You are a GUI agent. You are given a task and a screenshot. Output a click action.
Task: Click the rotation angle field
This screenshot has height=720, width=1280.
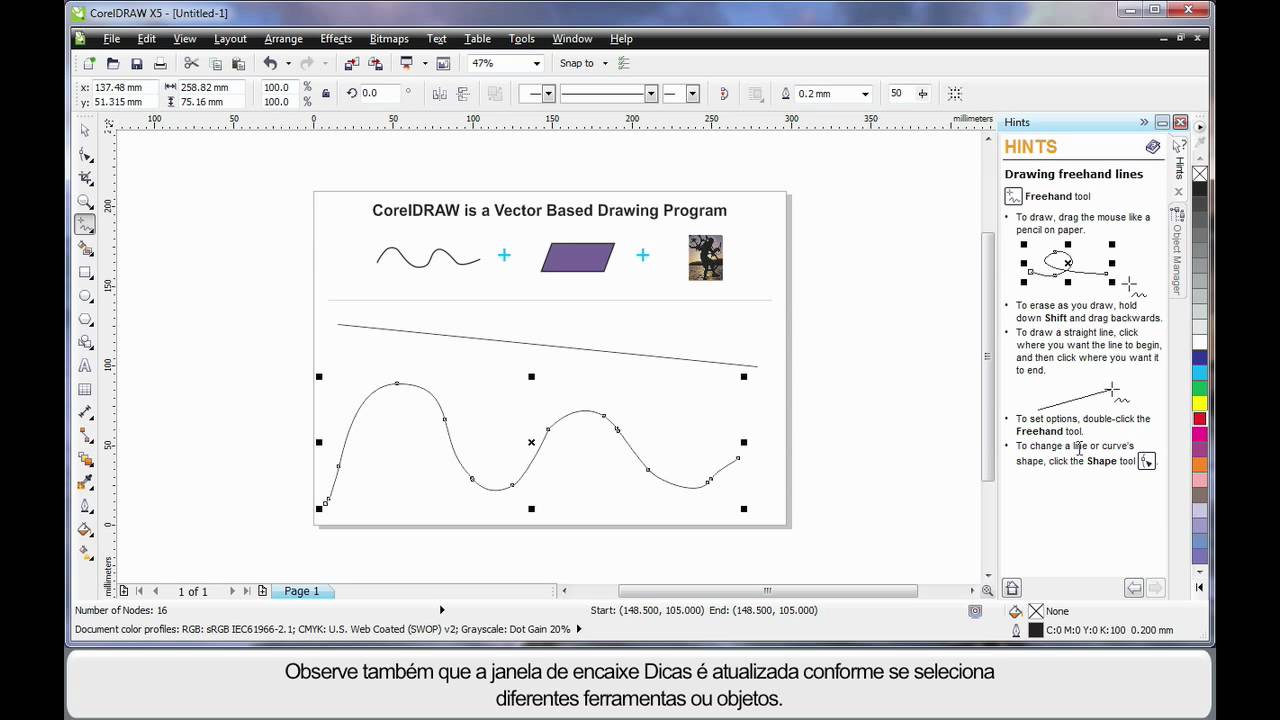pos(379,94)
